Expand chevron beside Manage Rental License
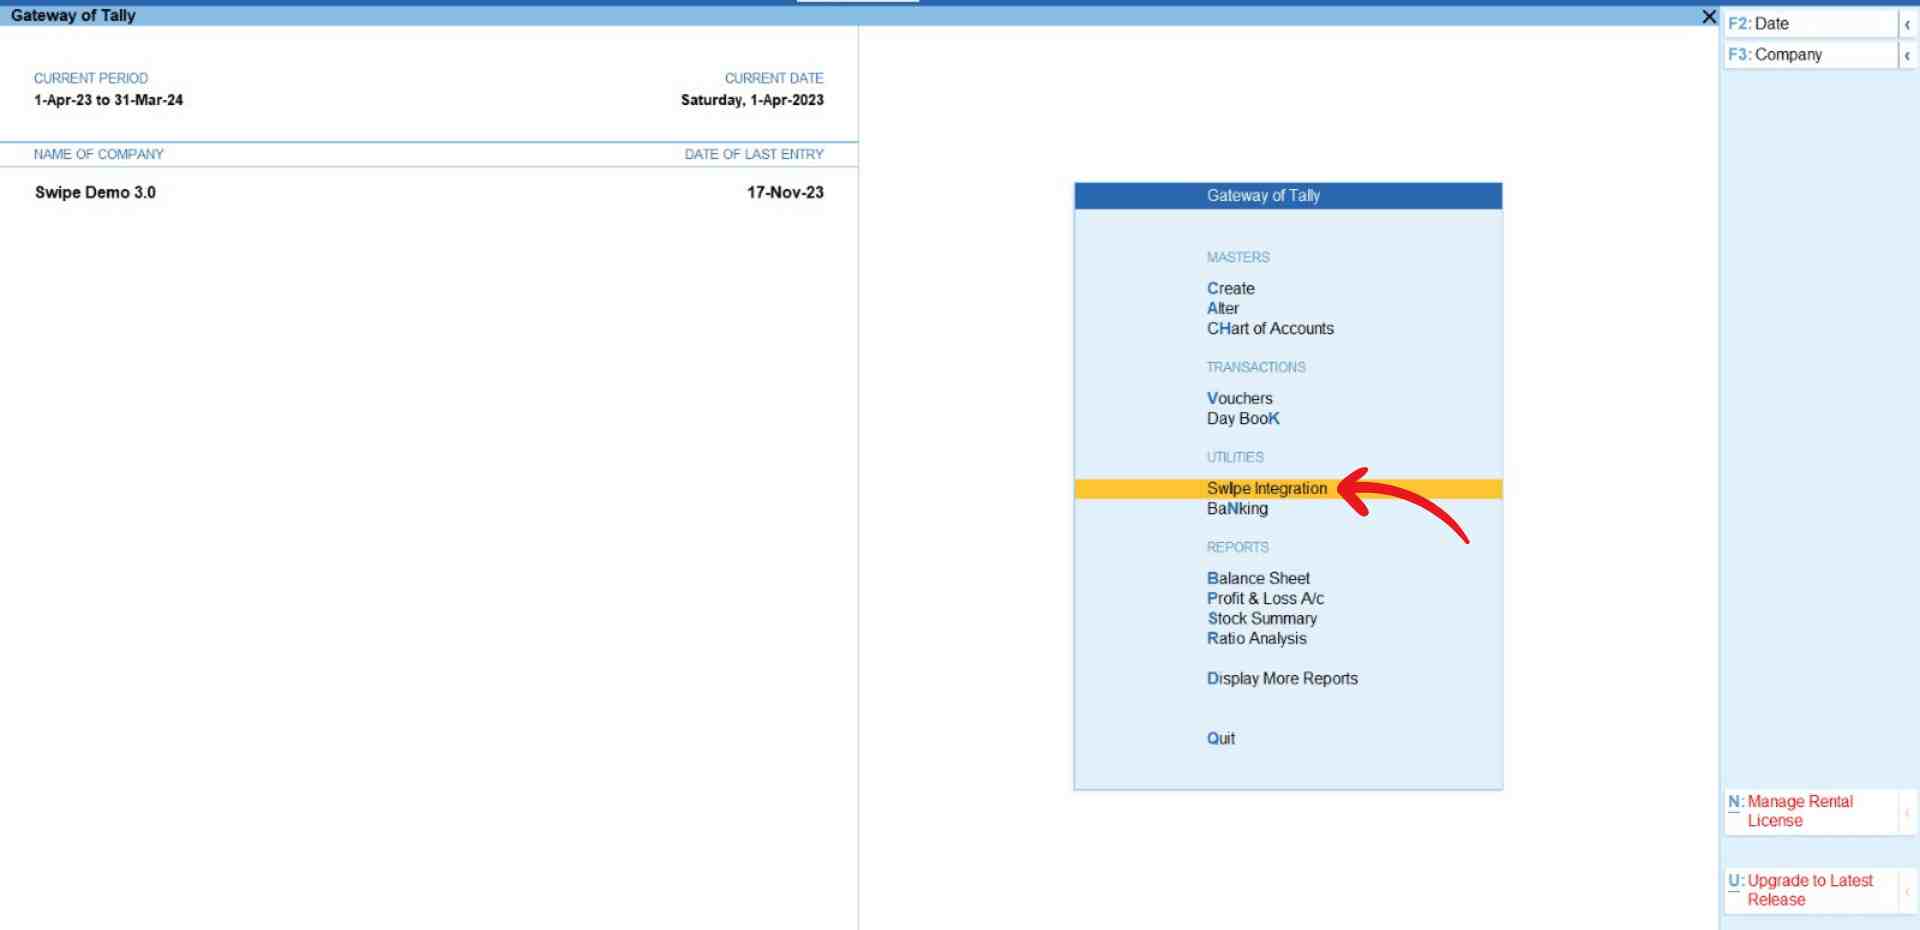Image resolution: width=1920 pixels, height=930 pixels. point(1908,811)
